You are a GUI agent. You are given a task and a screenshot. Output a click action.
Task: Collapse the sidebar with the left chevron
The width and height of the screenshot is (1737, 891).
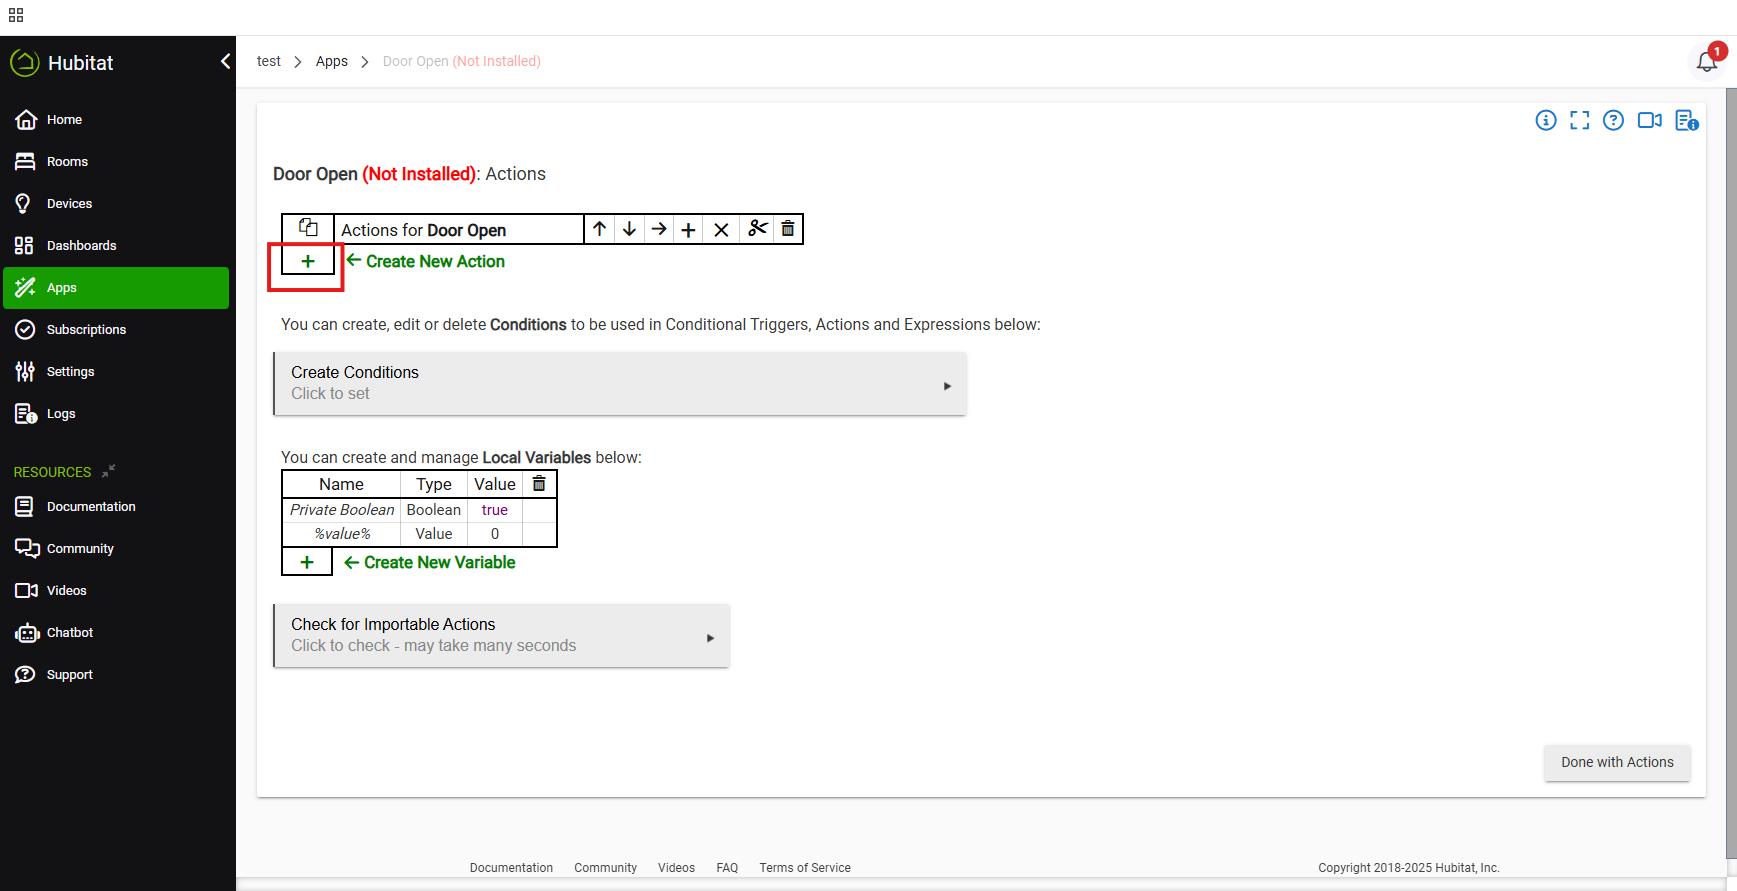(225, 62)
